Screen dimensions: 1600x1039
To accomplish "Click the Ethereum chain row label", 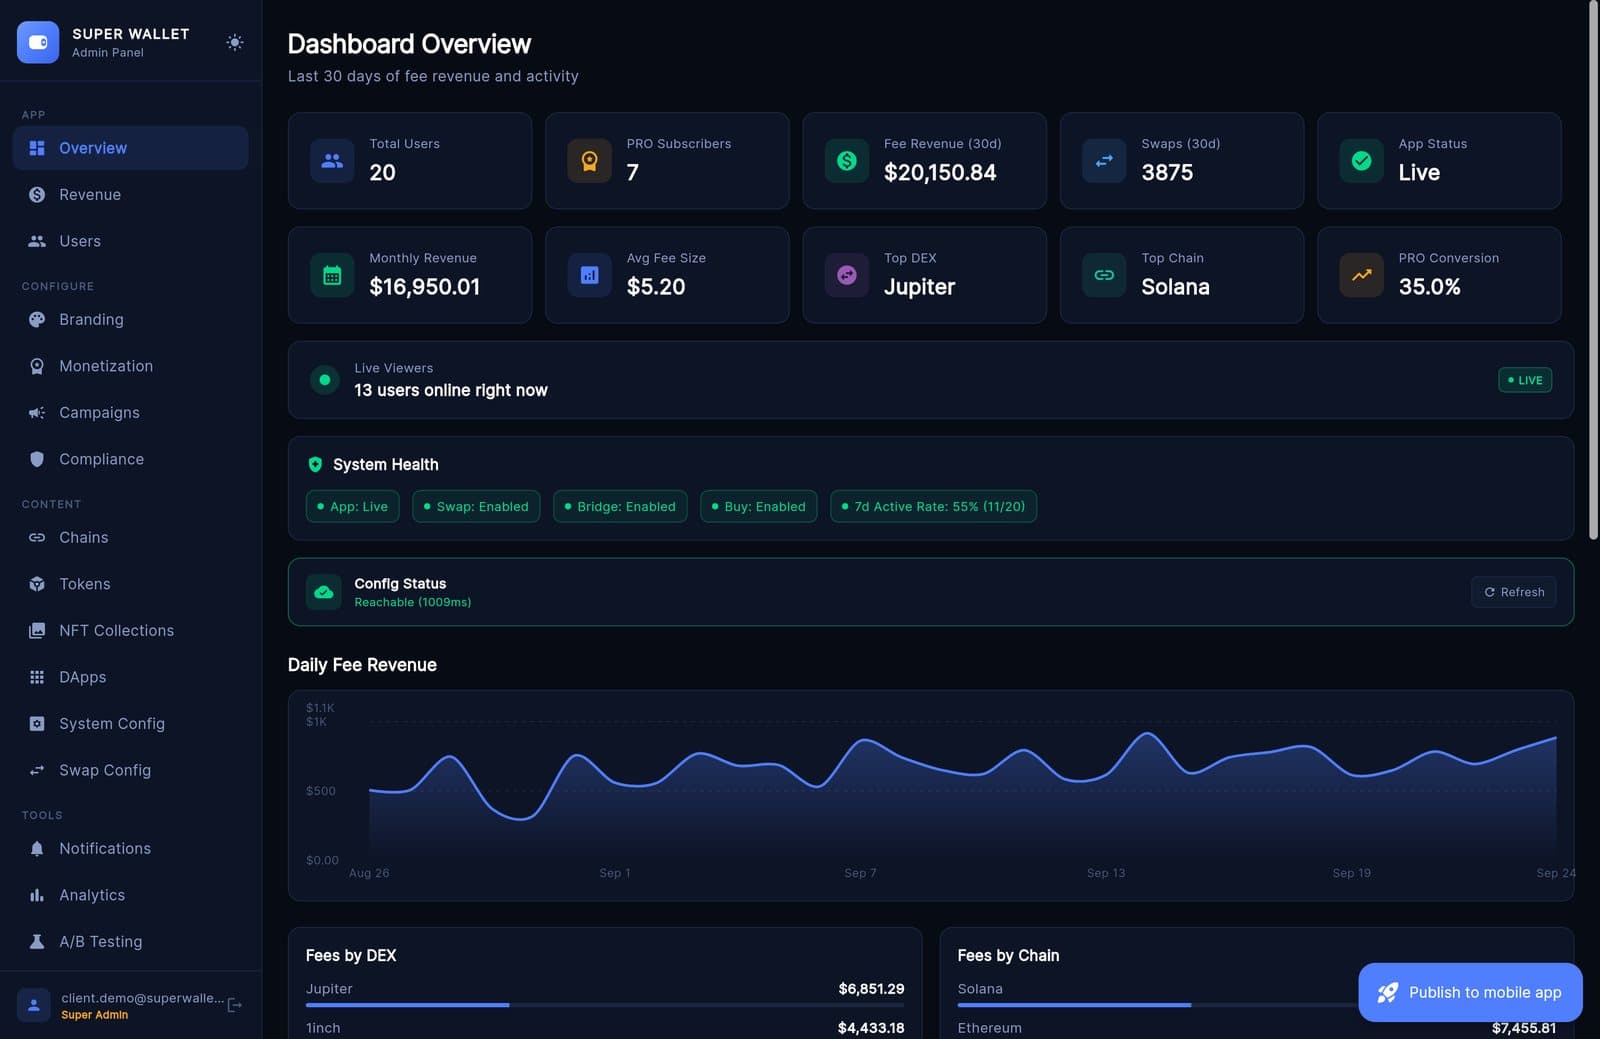I will tap(989, 1028).
